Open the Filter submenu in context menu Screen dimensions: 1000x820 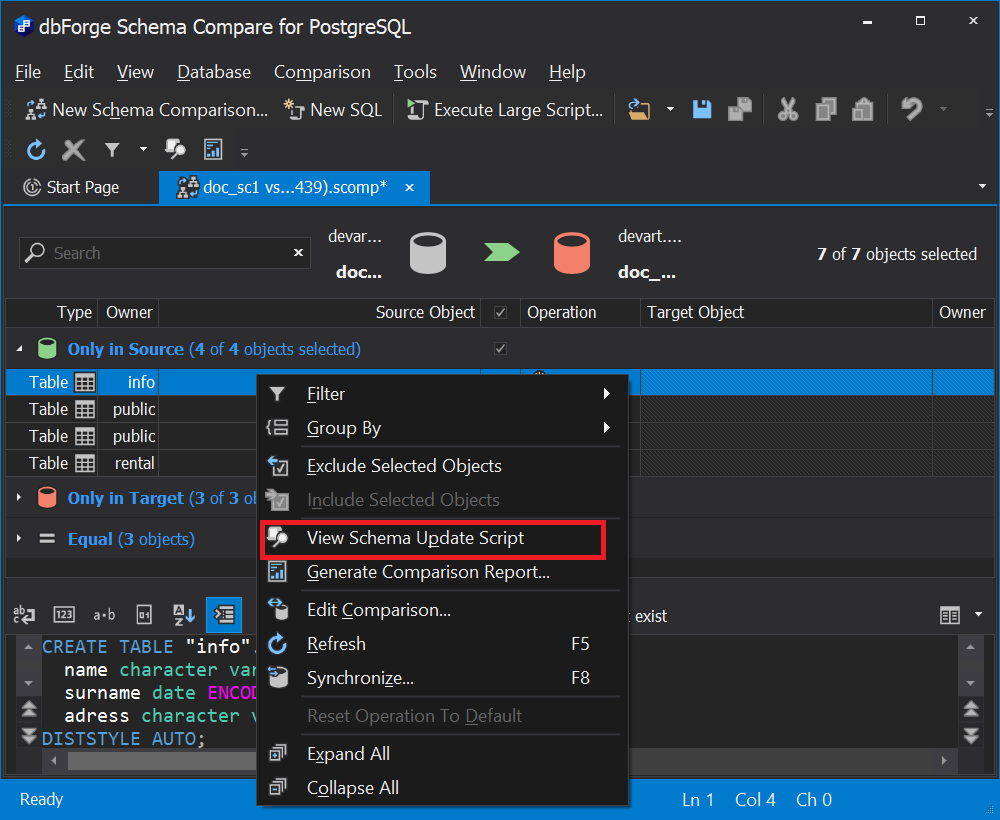tap(442, 394)
